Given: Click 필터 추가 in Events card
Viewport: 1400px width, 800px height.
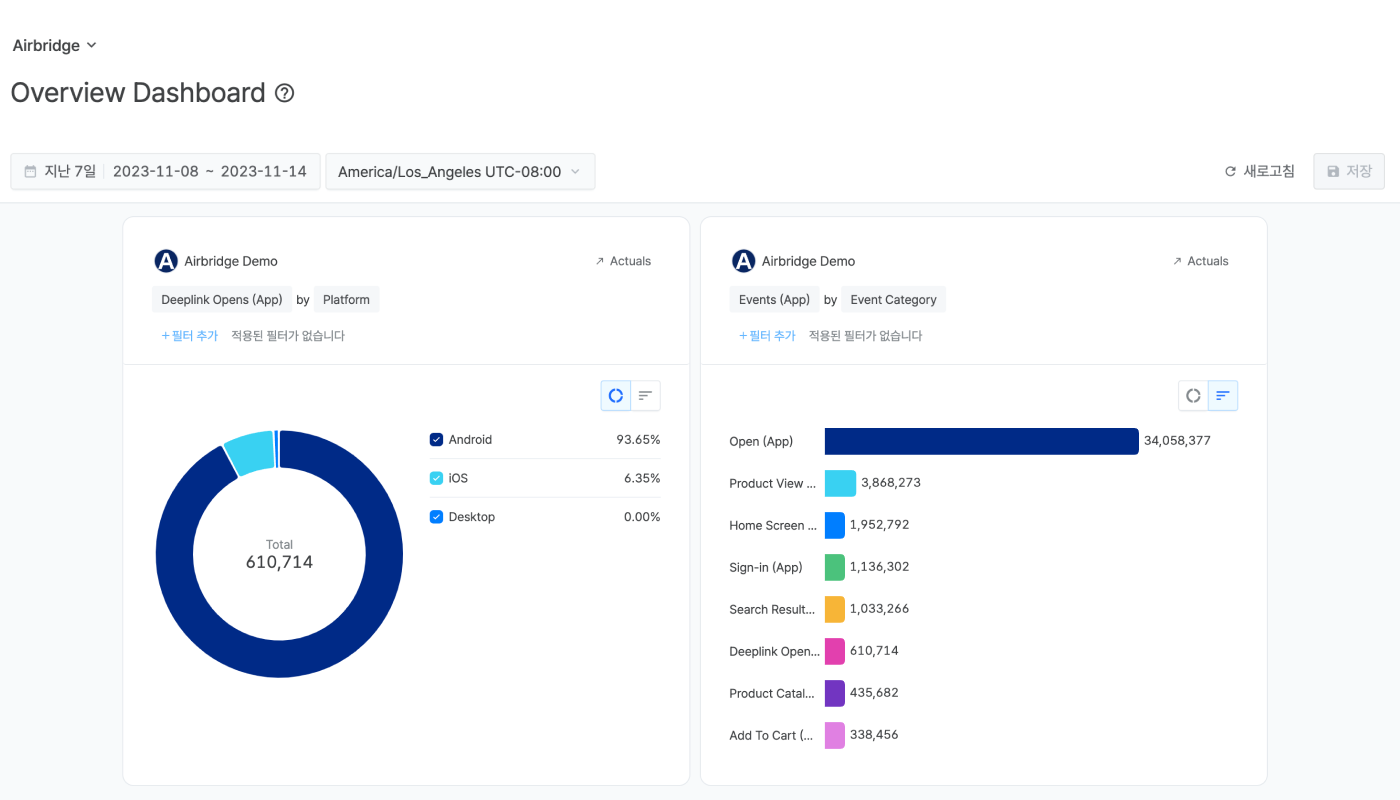Looking at the screenshot, I should 767,336.
